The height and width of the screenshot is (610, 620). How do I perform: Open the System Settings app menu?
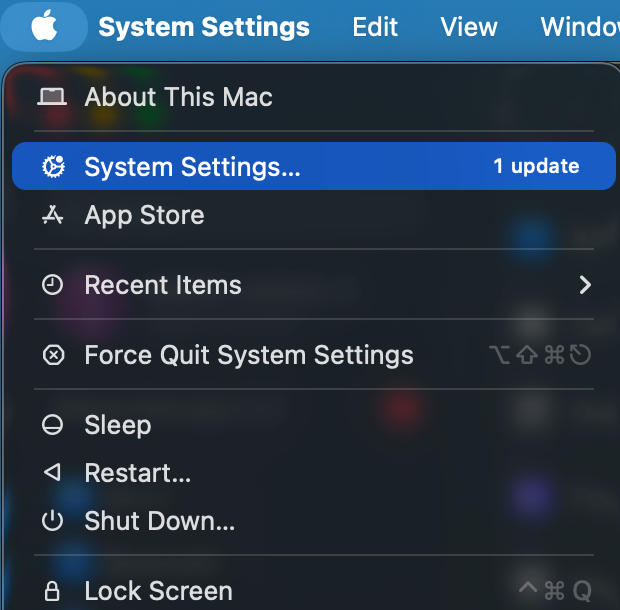coord(204,27)
